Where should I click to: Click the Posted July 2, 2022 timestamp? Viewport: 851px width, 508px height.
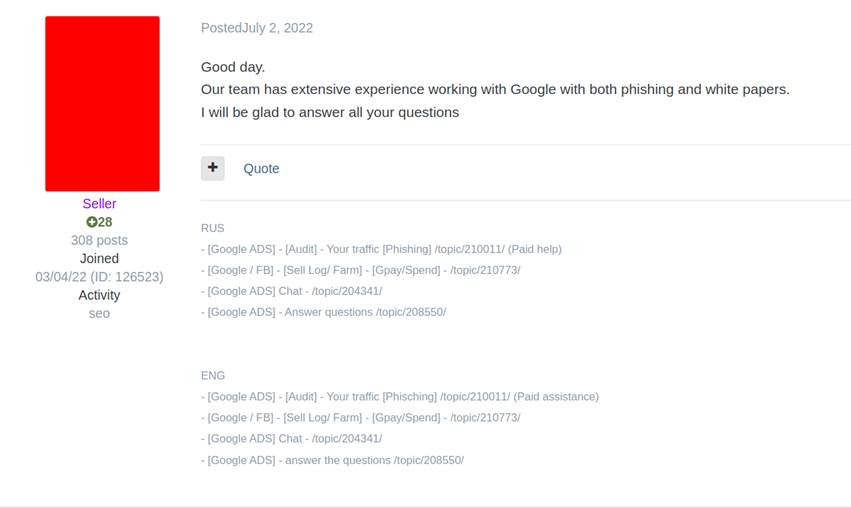tap(257, 28)
